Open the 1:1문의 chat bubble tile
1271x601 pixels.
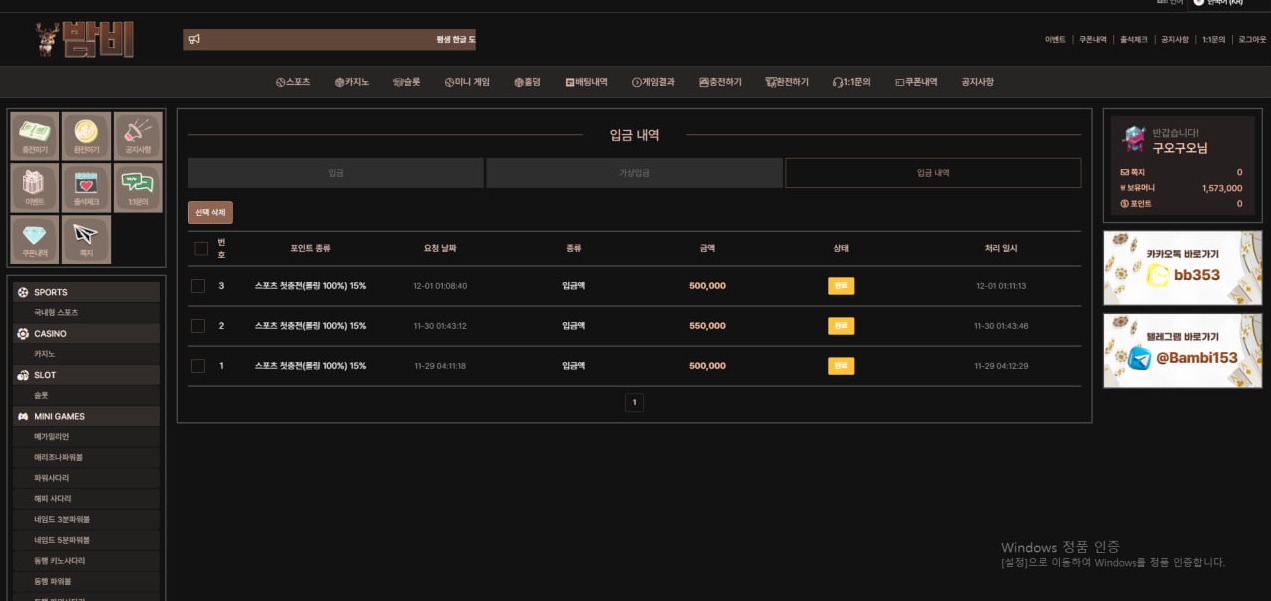point(138,188)
